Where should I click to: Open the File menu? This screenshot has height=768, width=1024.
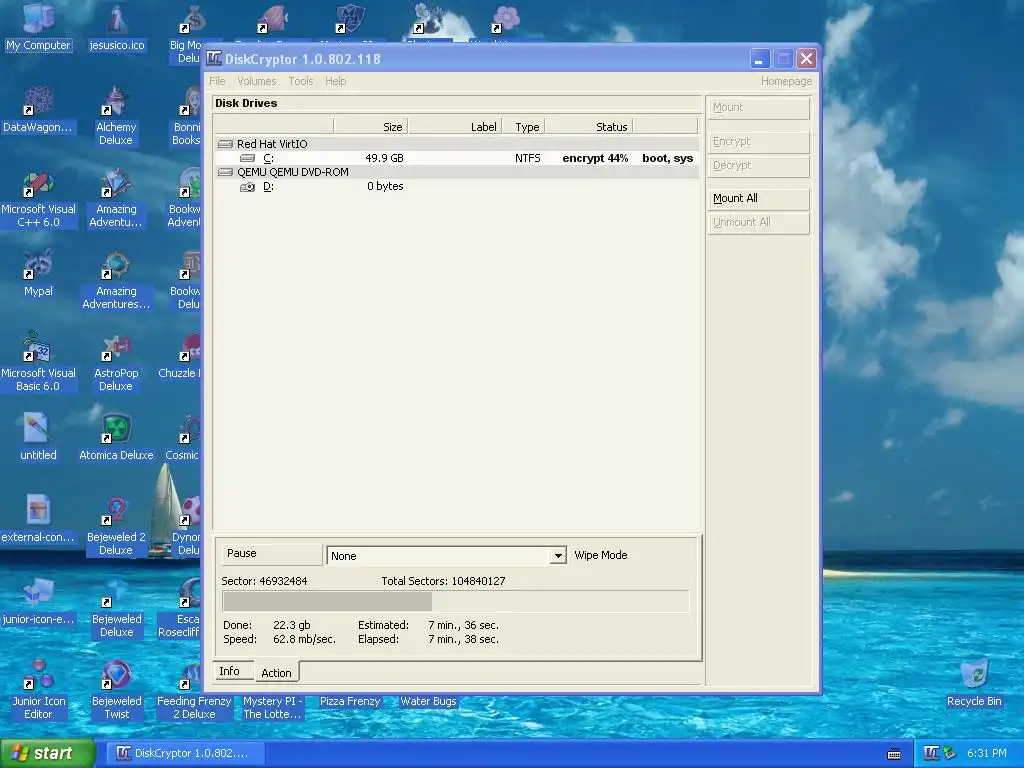click(217, 81)
